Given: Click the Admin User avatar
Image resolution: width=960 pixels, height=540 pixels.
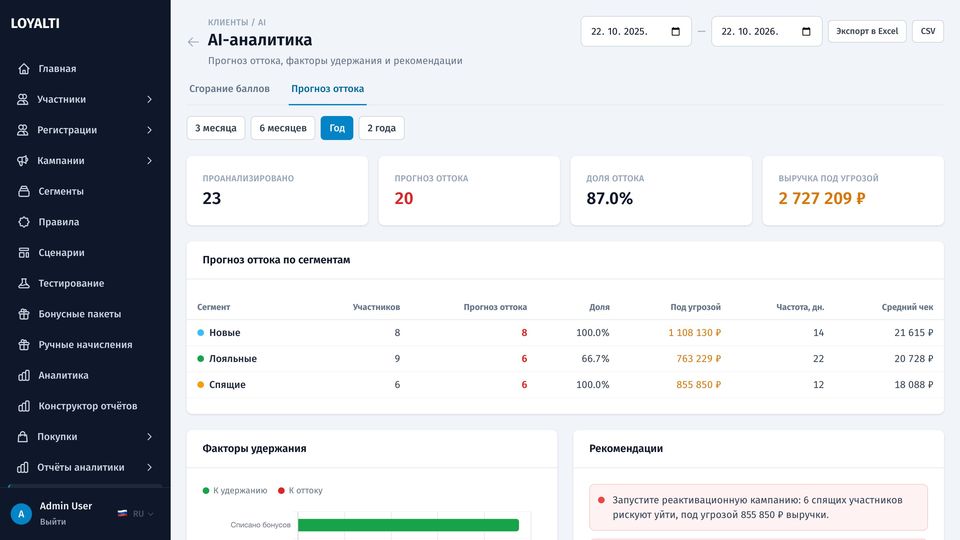Looking at the screenshot, I should (x=21, y=514).
